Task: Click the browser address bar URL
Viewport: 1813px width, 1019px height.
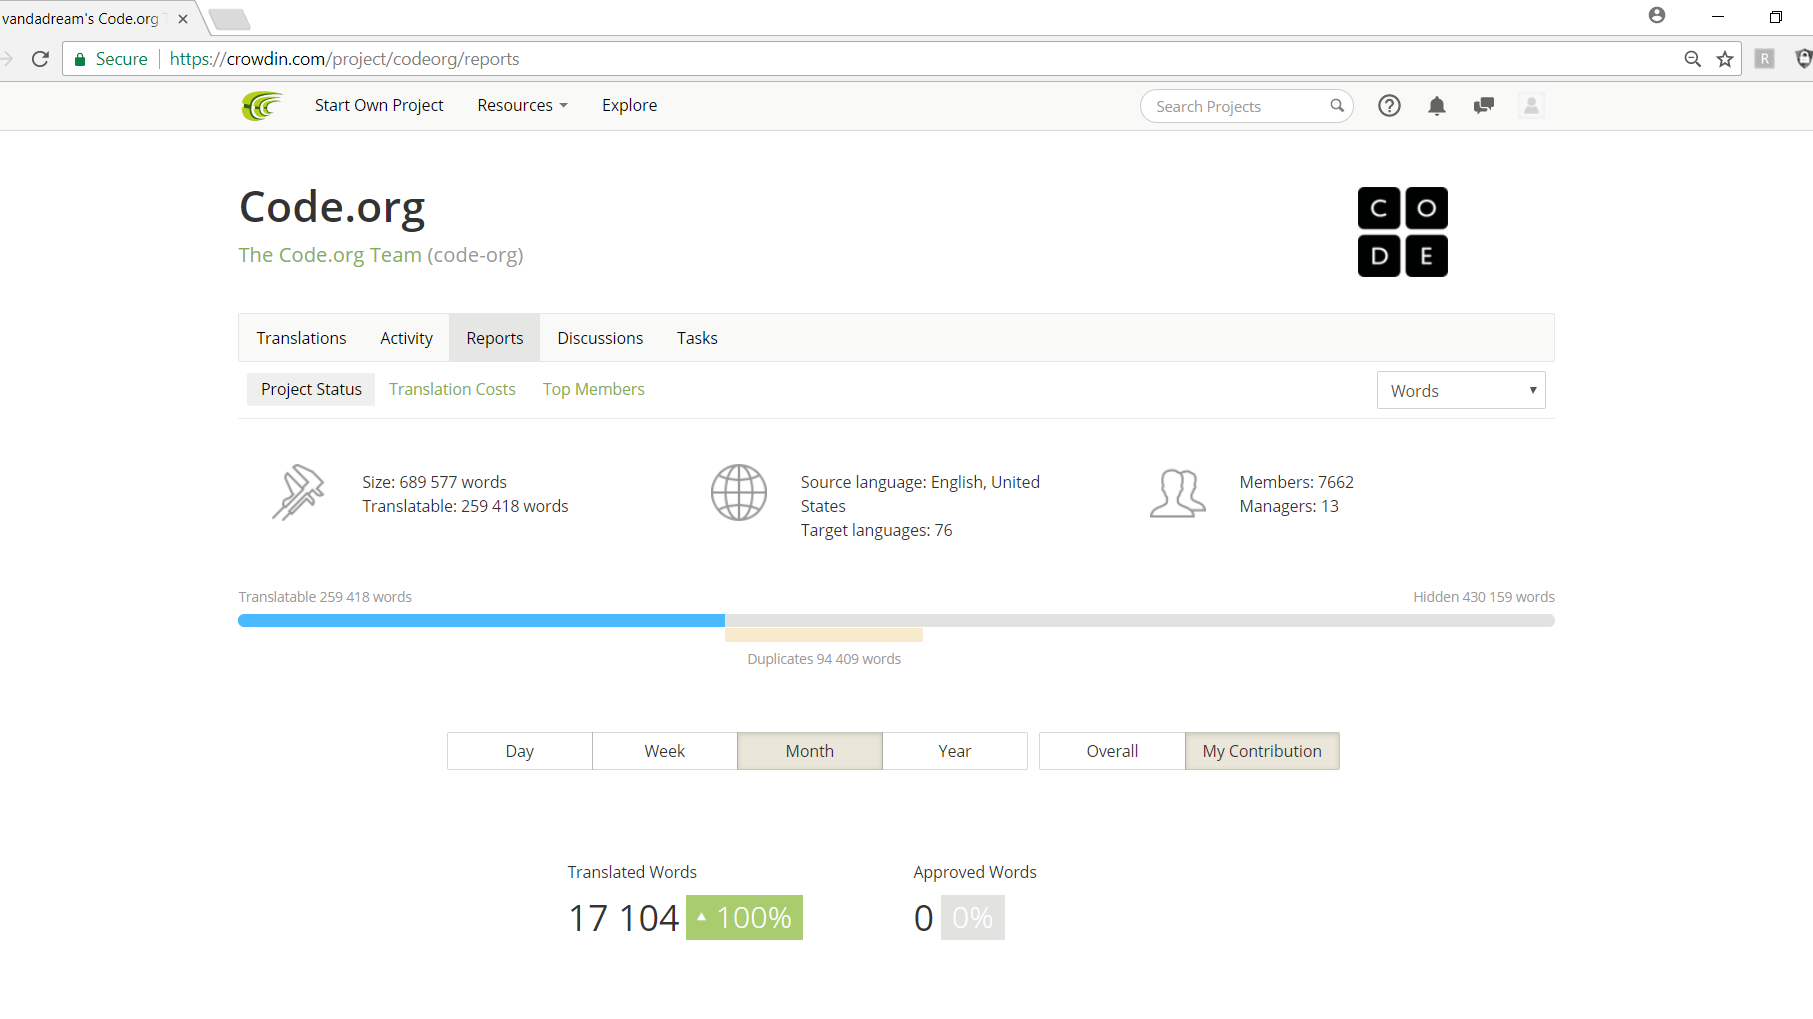Action: coord(344,59)
